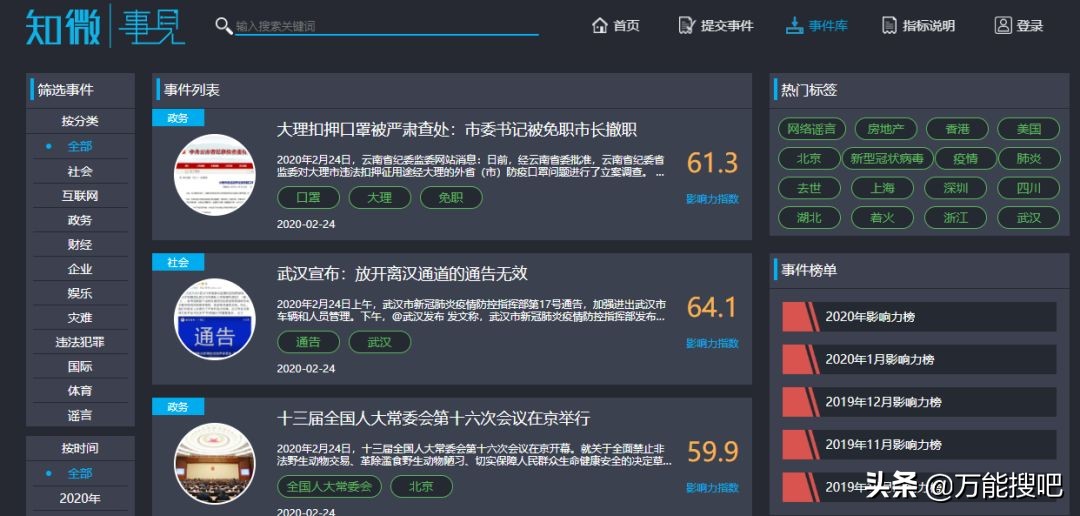The image size is (1080, 516).
Task: Click the 免职 tag on first event
Action: [x=451, y=198]
